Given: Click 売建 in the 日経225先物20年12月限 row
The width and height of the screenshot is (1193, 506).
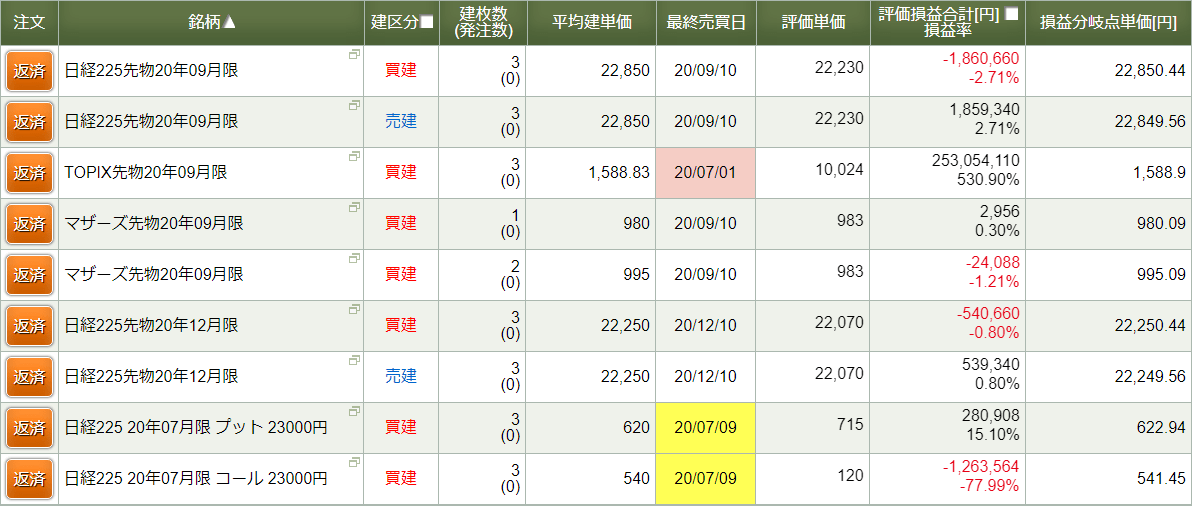Looking at the screenshot, I should (401, 377).
